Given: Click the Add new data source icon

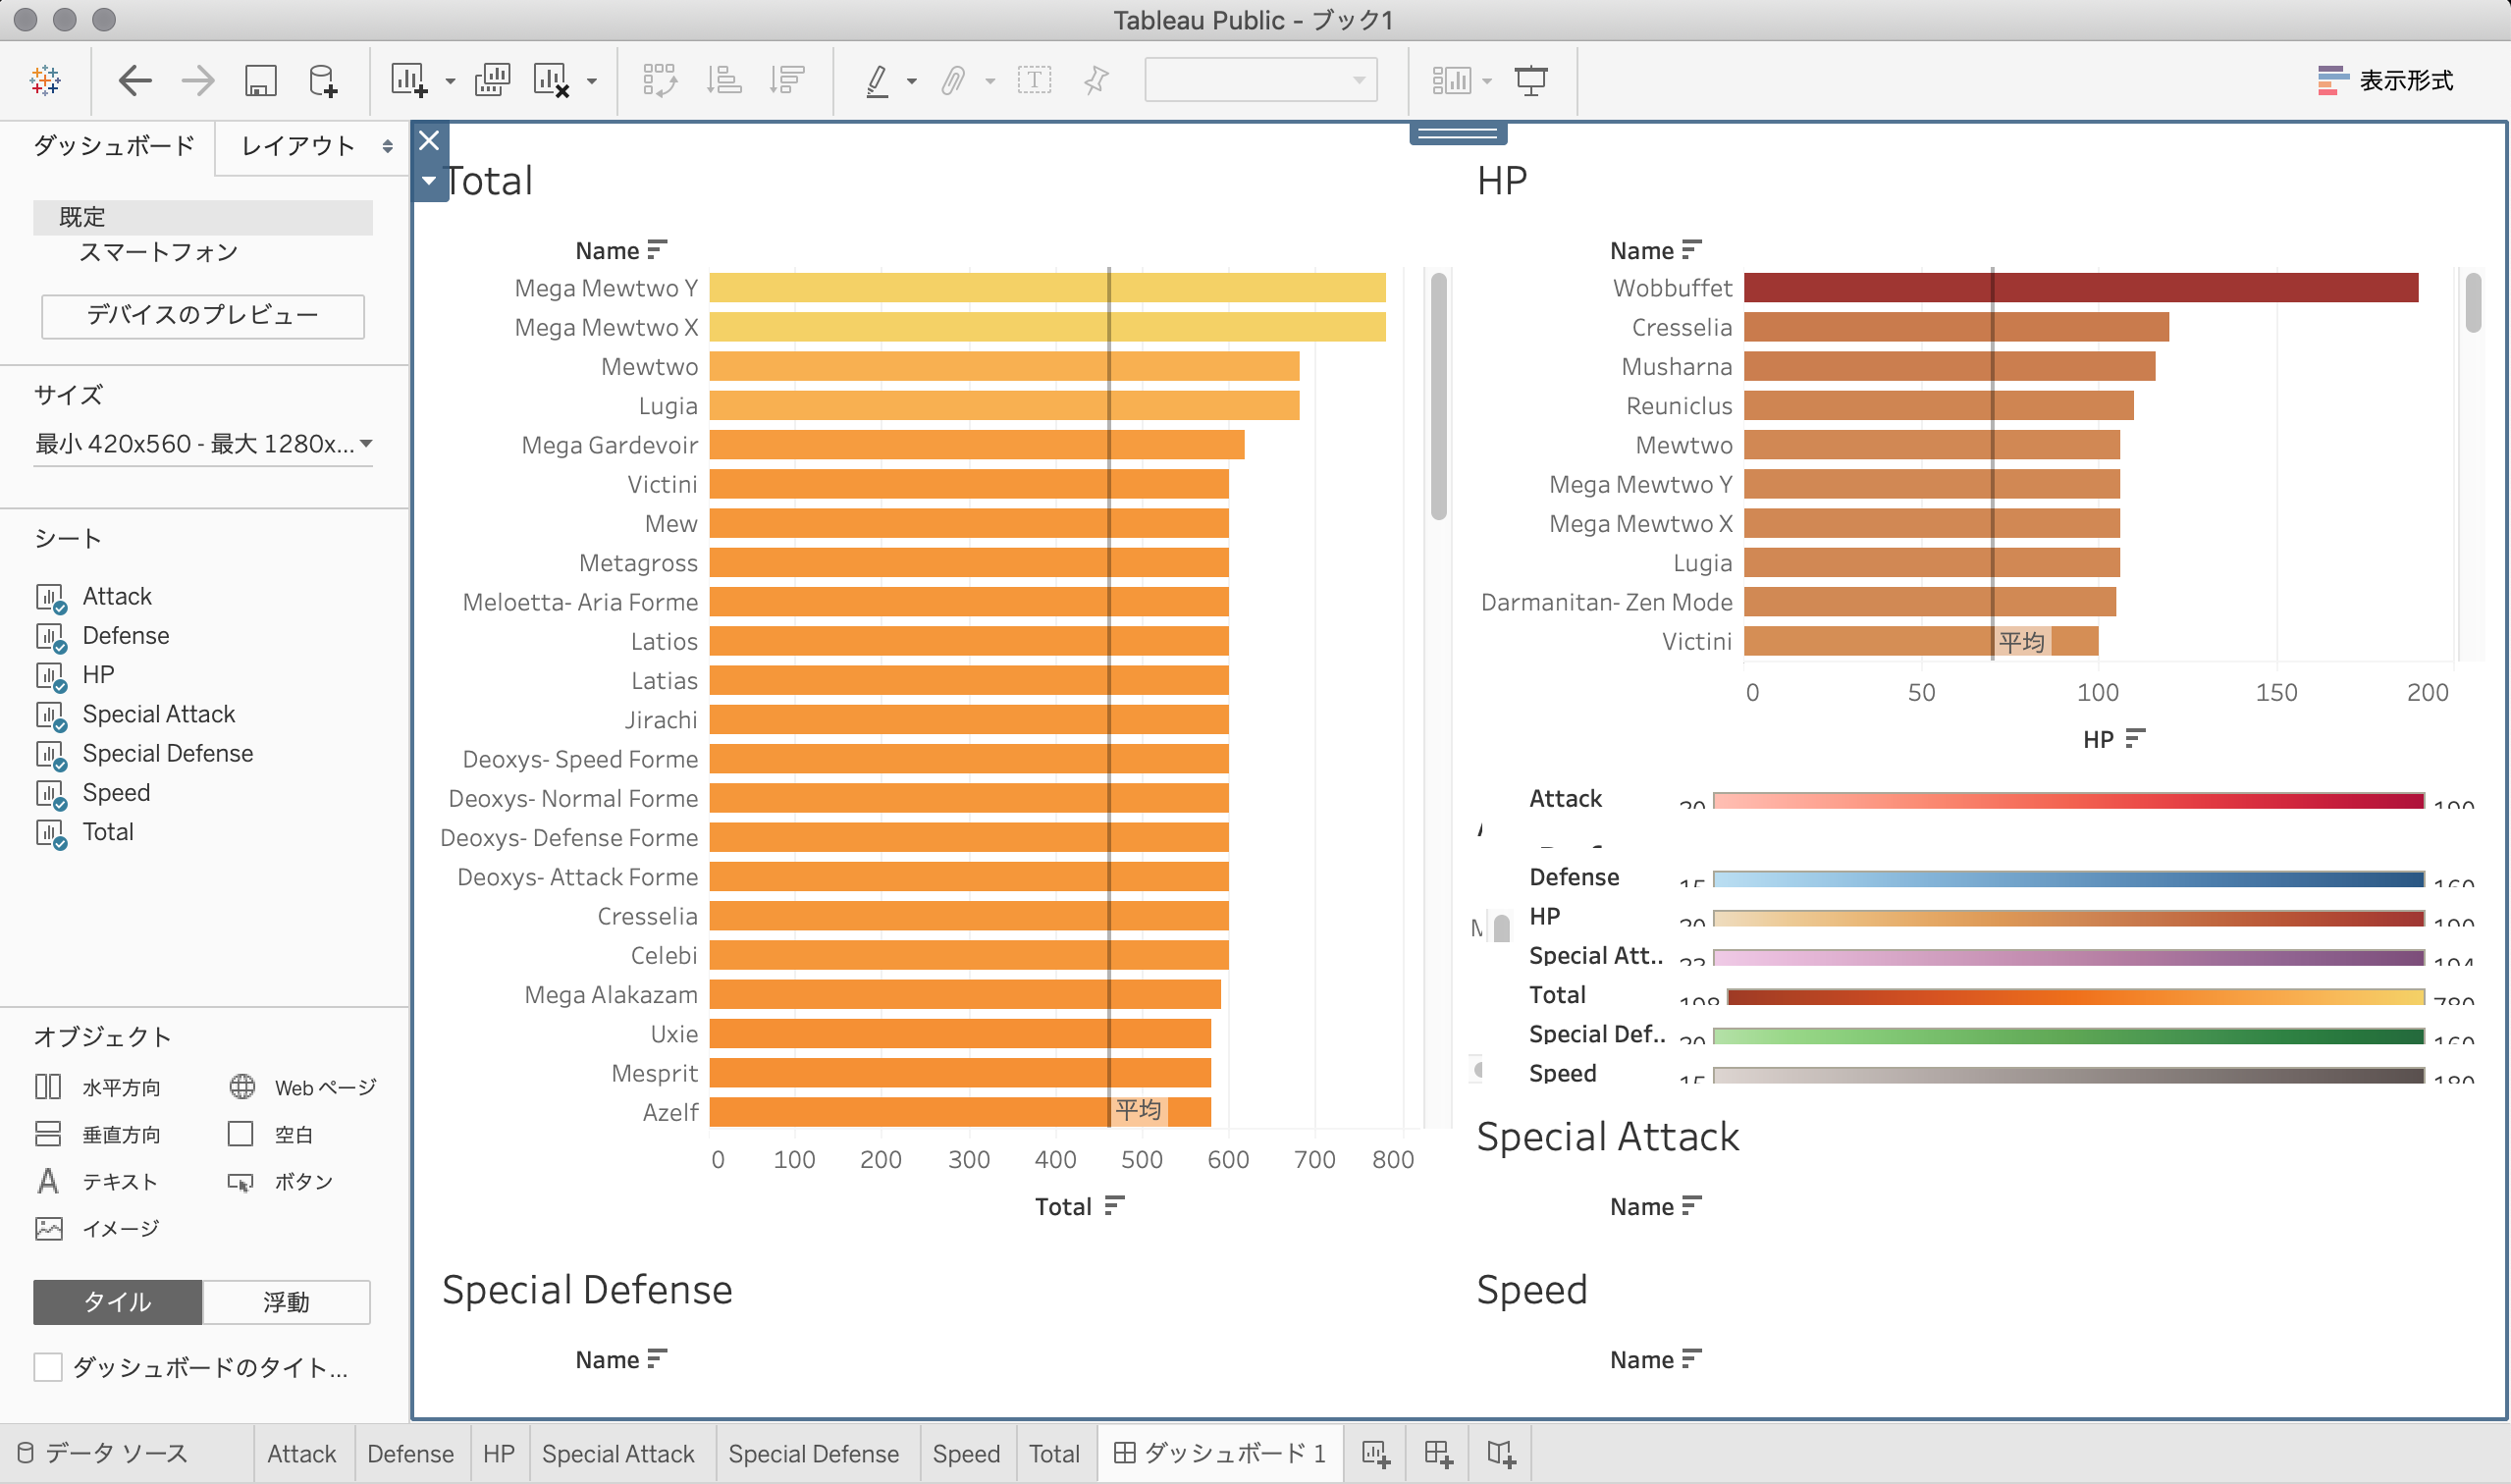Looking at the screenshot, I should pos(323,80).
